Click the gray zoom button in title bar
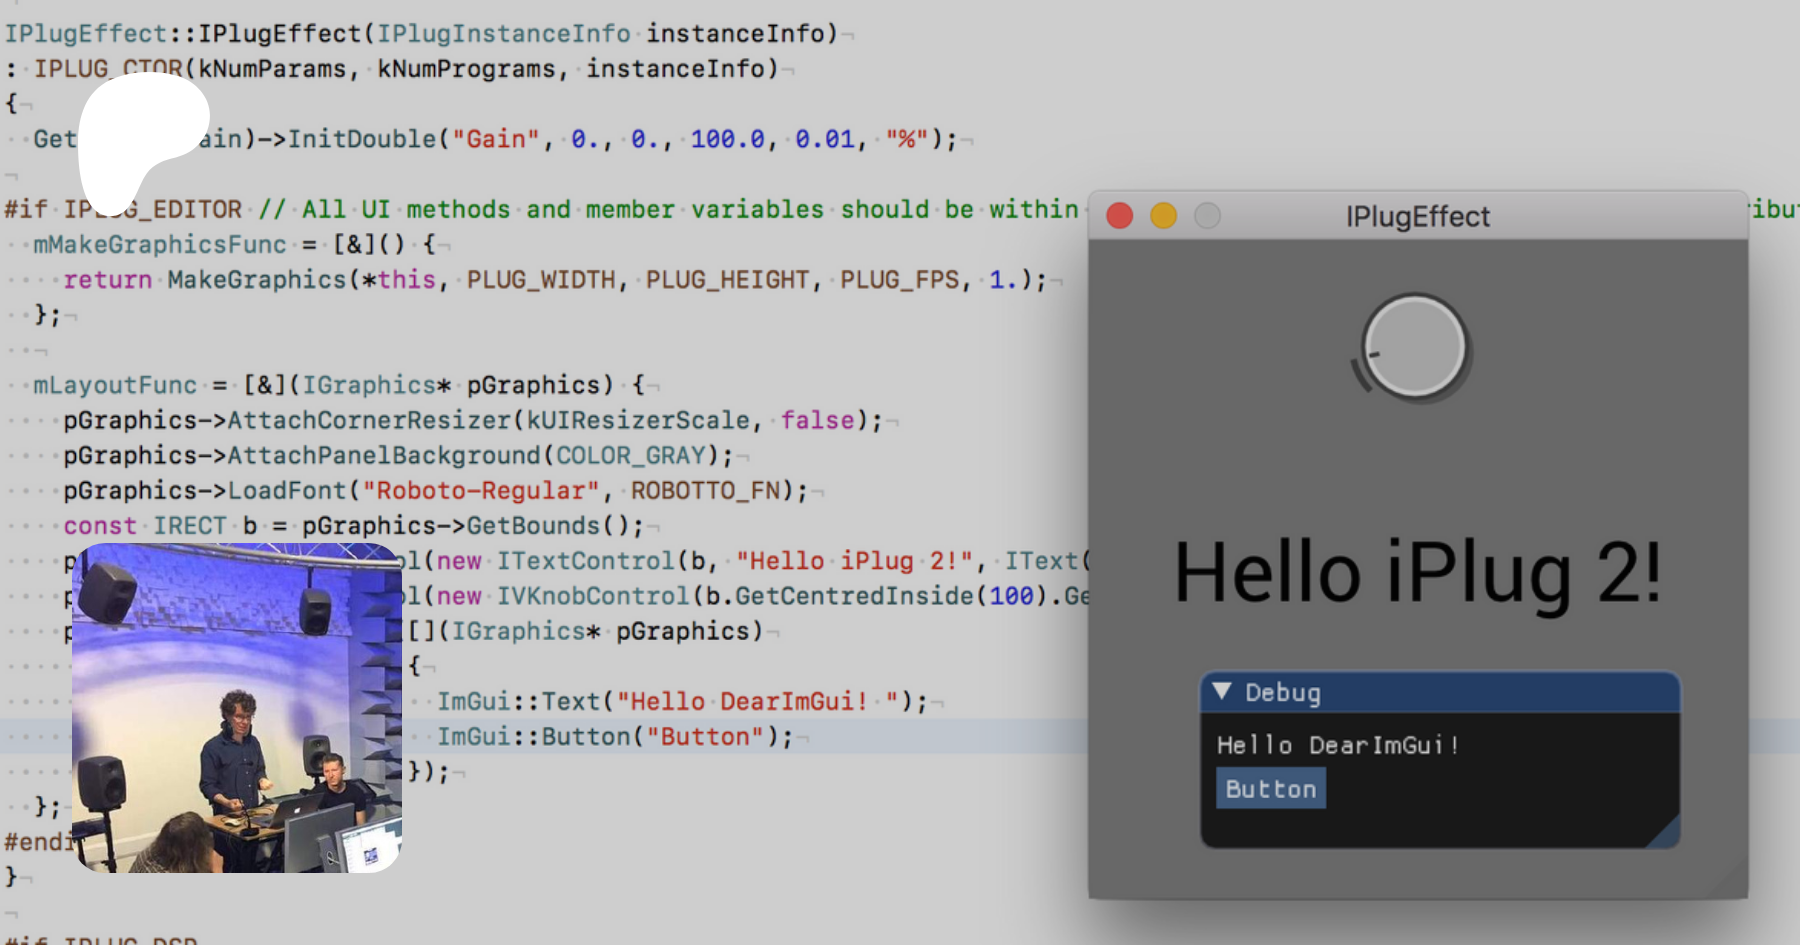1800x945 pixels. tap(1208, 216)
